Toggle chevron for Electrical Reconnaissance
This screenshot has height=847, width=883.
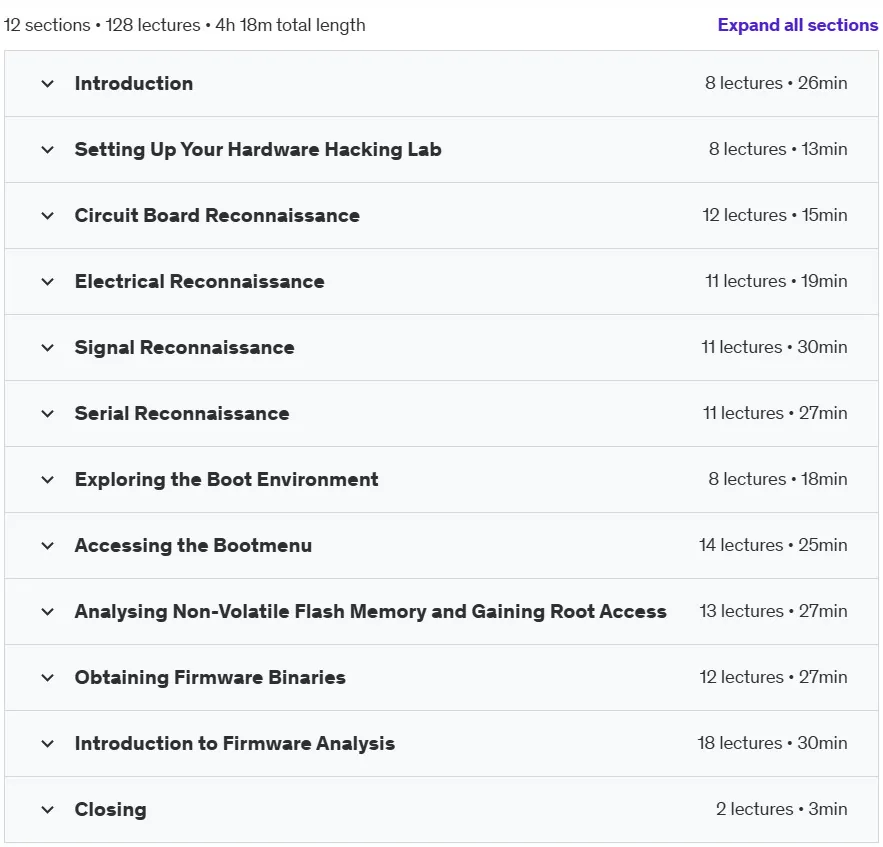click(x=48, y=282)
